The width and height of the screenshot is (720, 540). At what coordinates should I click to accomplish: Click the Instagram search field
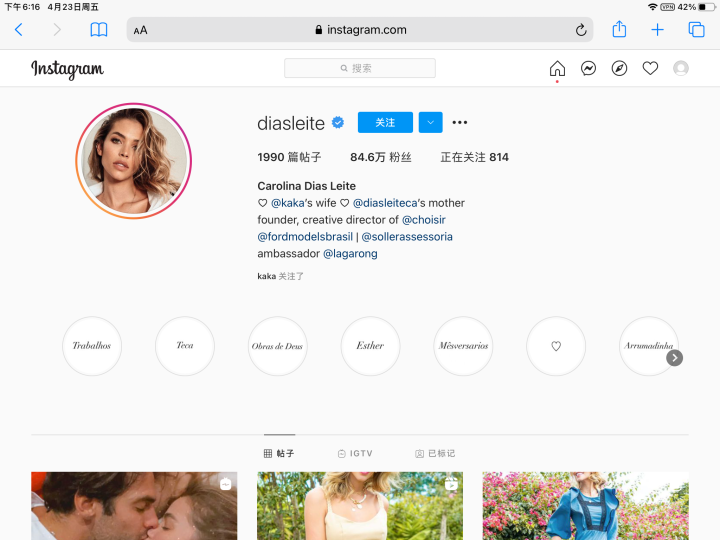(x=360, y=68)
